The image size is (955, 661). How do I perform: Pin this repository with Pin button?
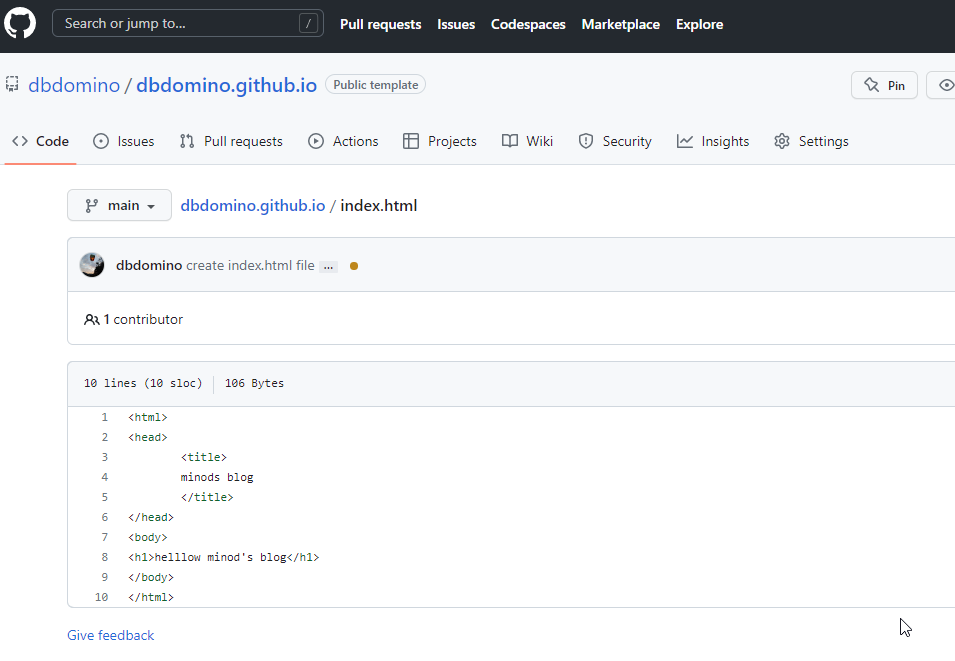coord(884,85)
